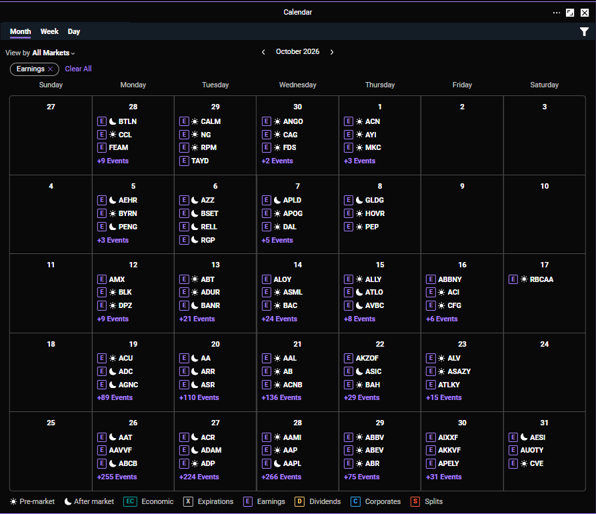
Task: Show +75 Events on October 29
Action: point(362,477)
